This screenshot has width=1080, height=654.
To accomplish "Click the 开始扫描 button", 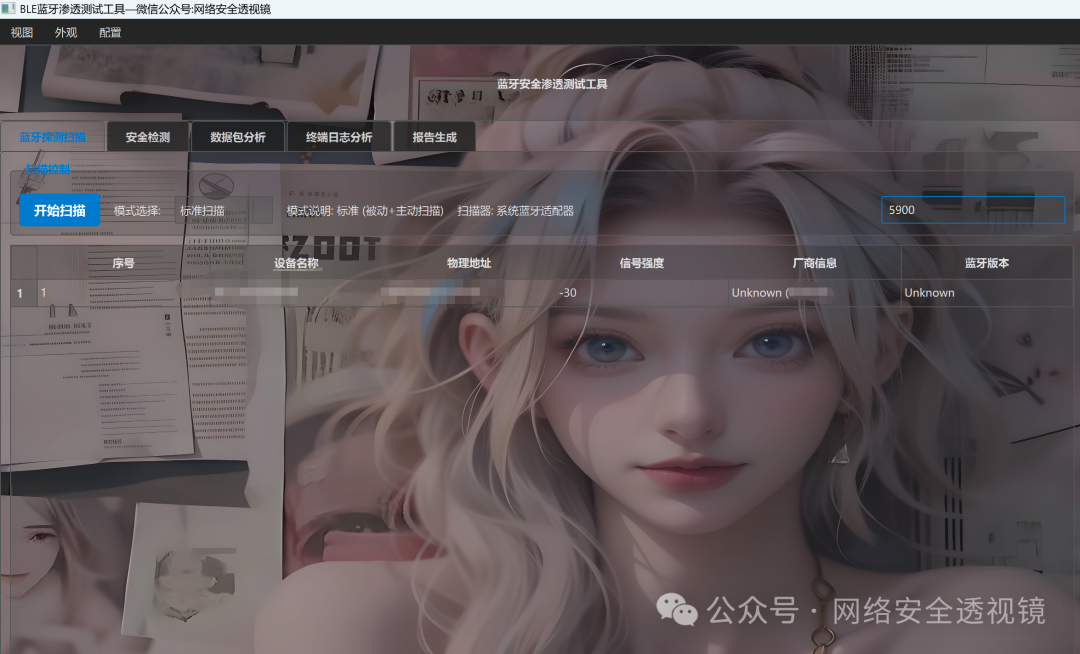I will click(60, 210).
